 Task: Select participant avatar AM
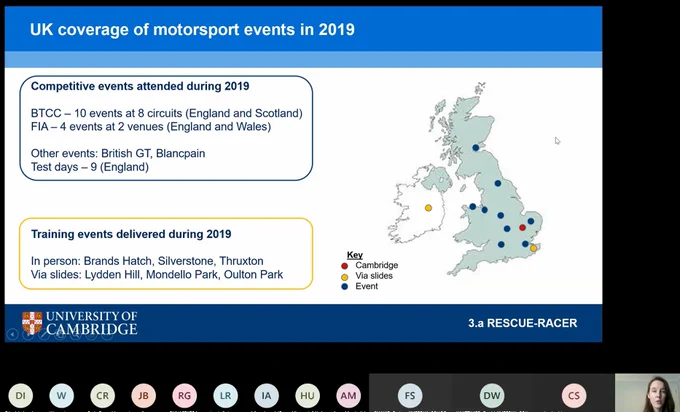tap(348, 396)
